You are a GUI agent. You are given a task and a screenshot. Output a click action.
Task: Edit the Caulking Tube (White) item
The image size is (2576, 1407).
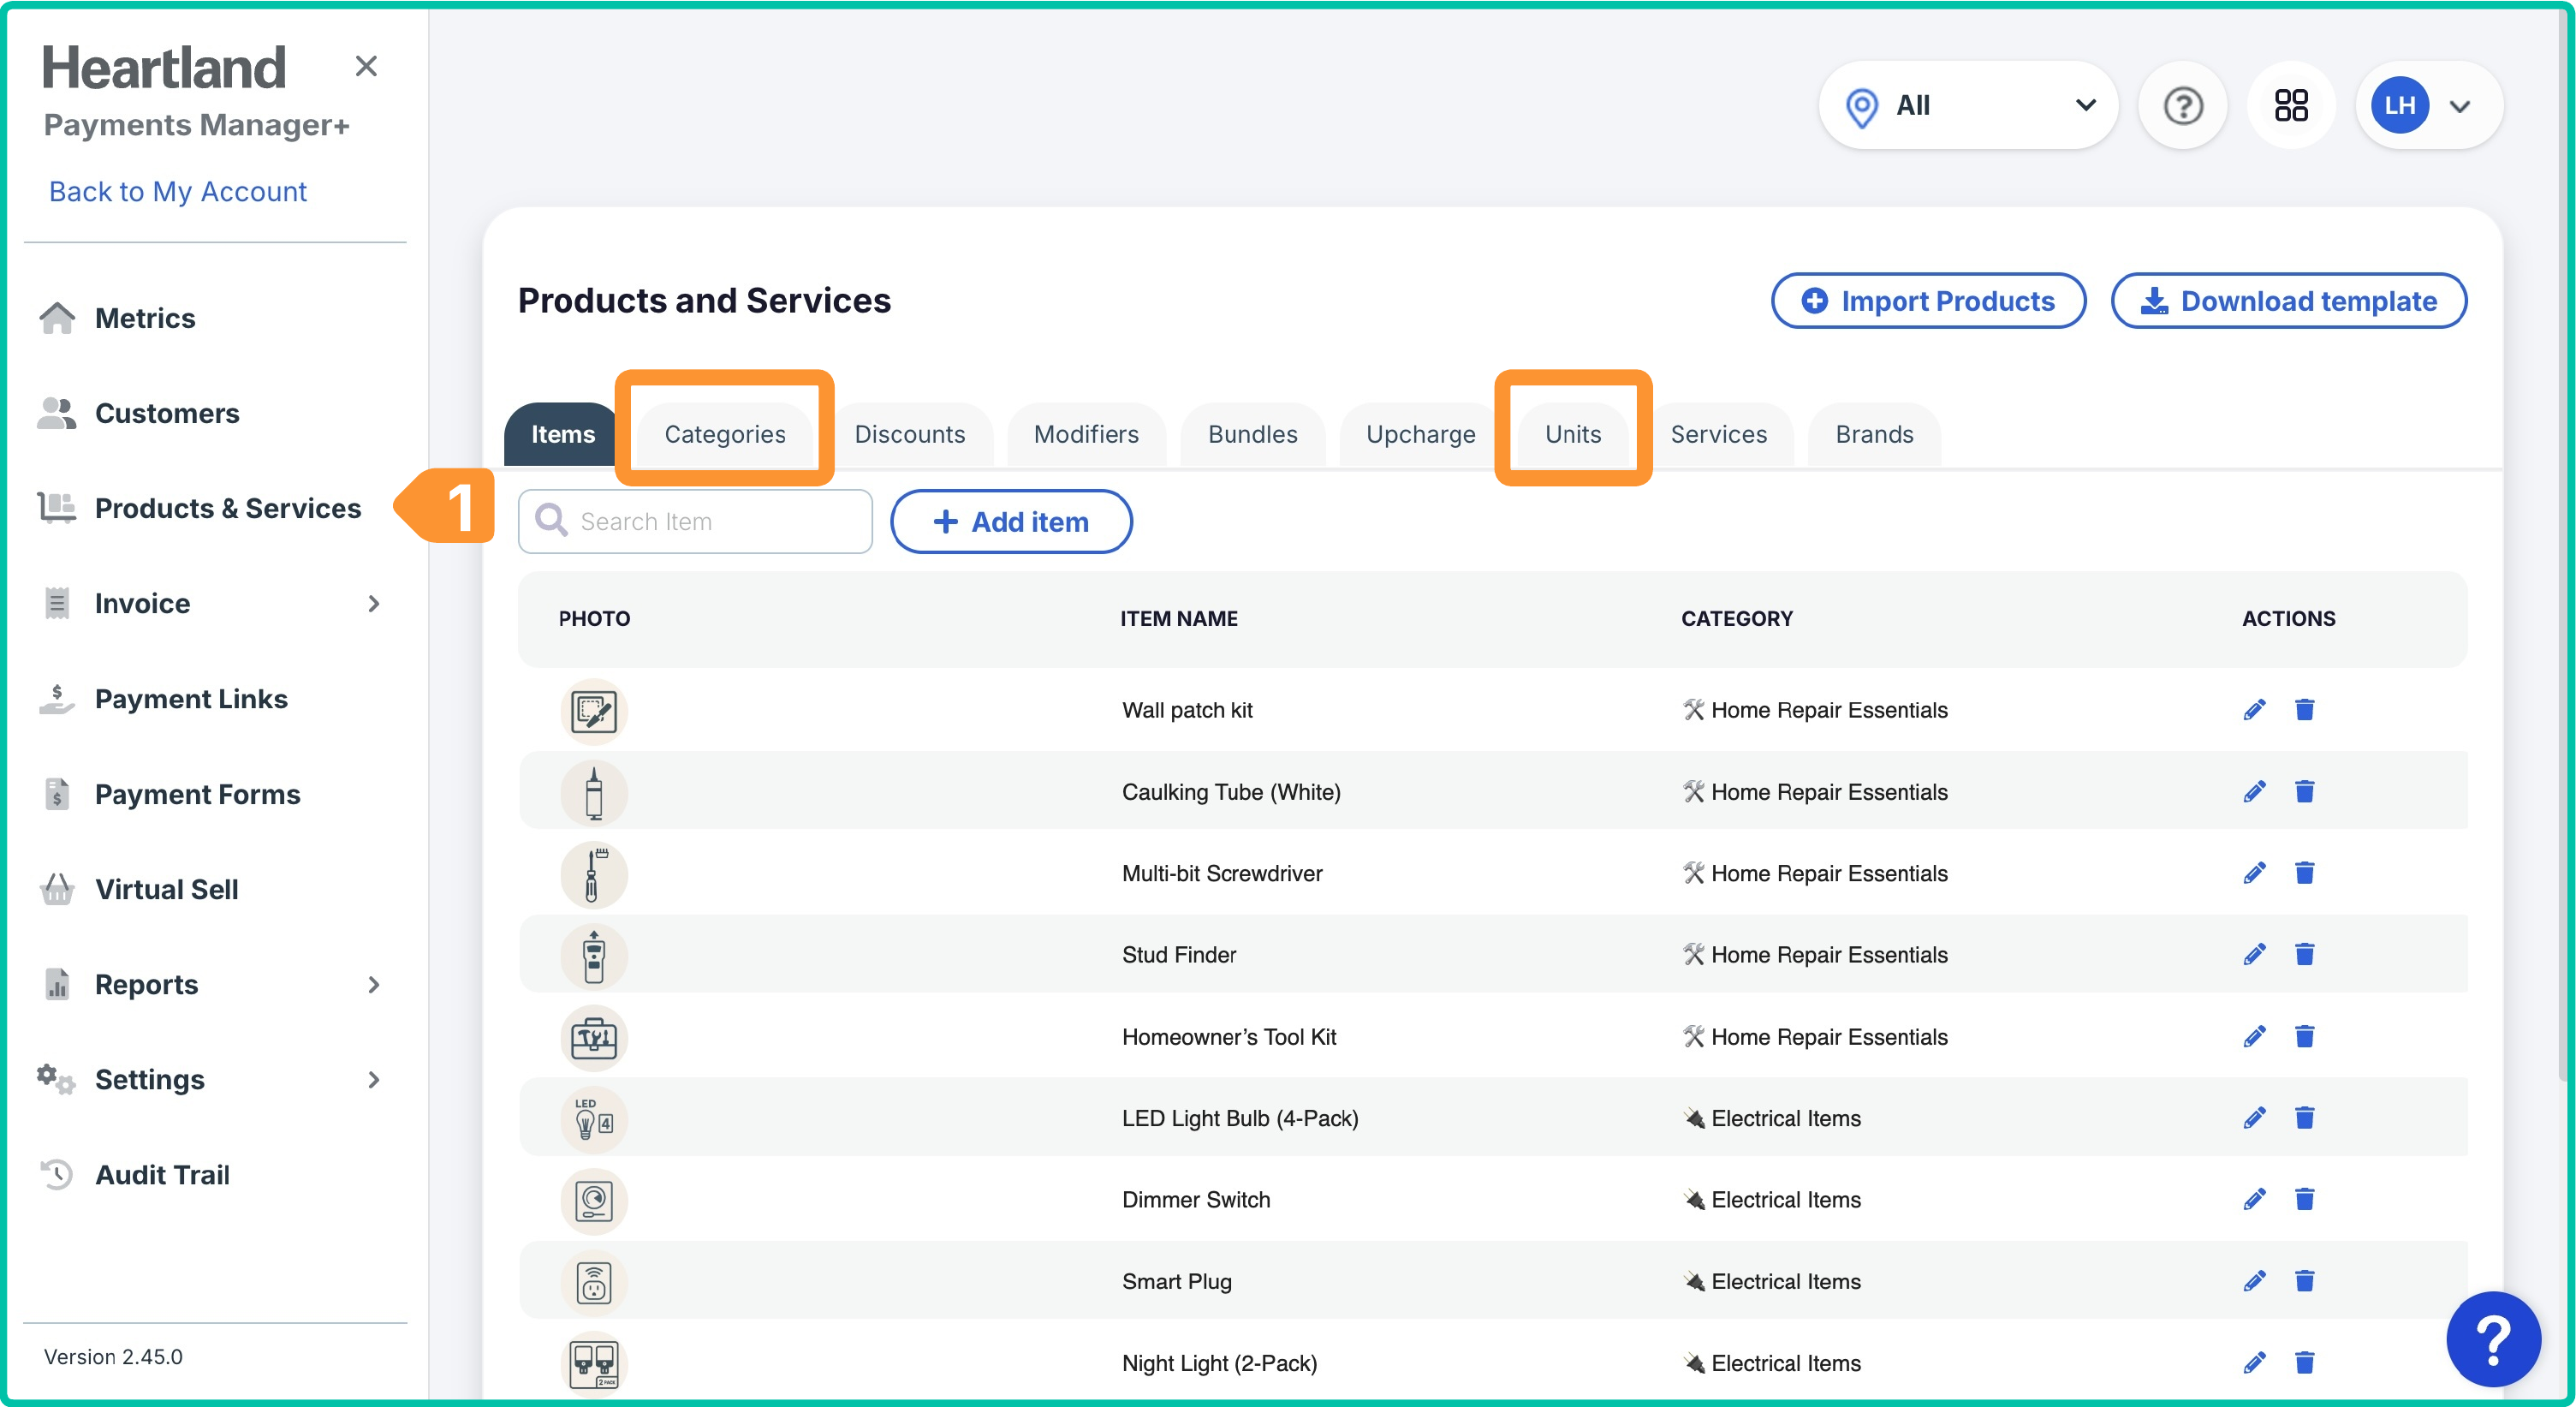pos(2254,792)
